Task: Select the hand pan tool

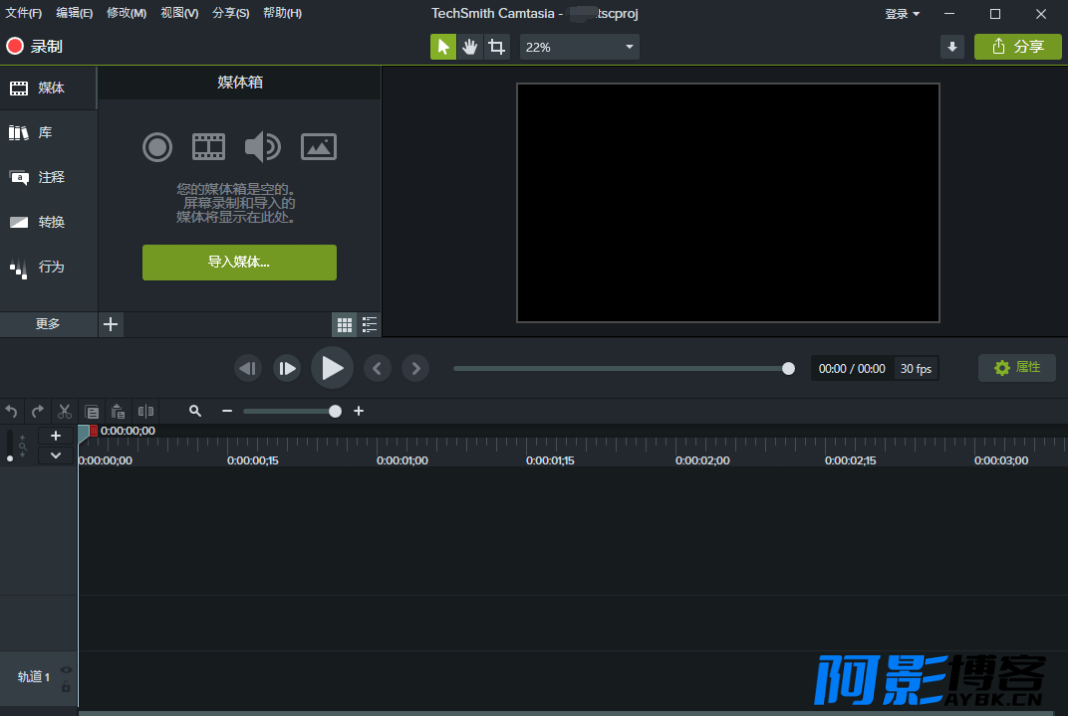Action: point(470,47)
